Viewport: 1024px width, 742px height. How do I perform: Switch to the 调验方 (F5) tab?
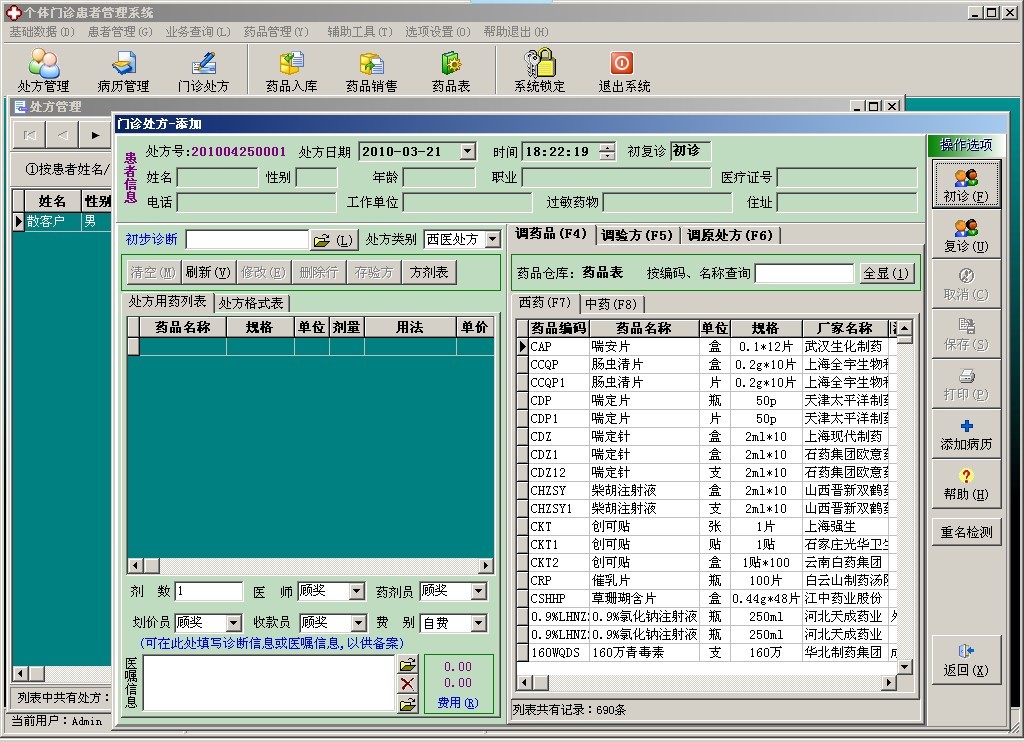[637, 235]
